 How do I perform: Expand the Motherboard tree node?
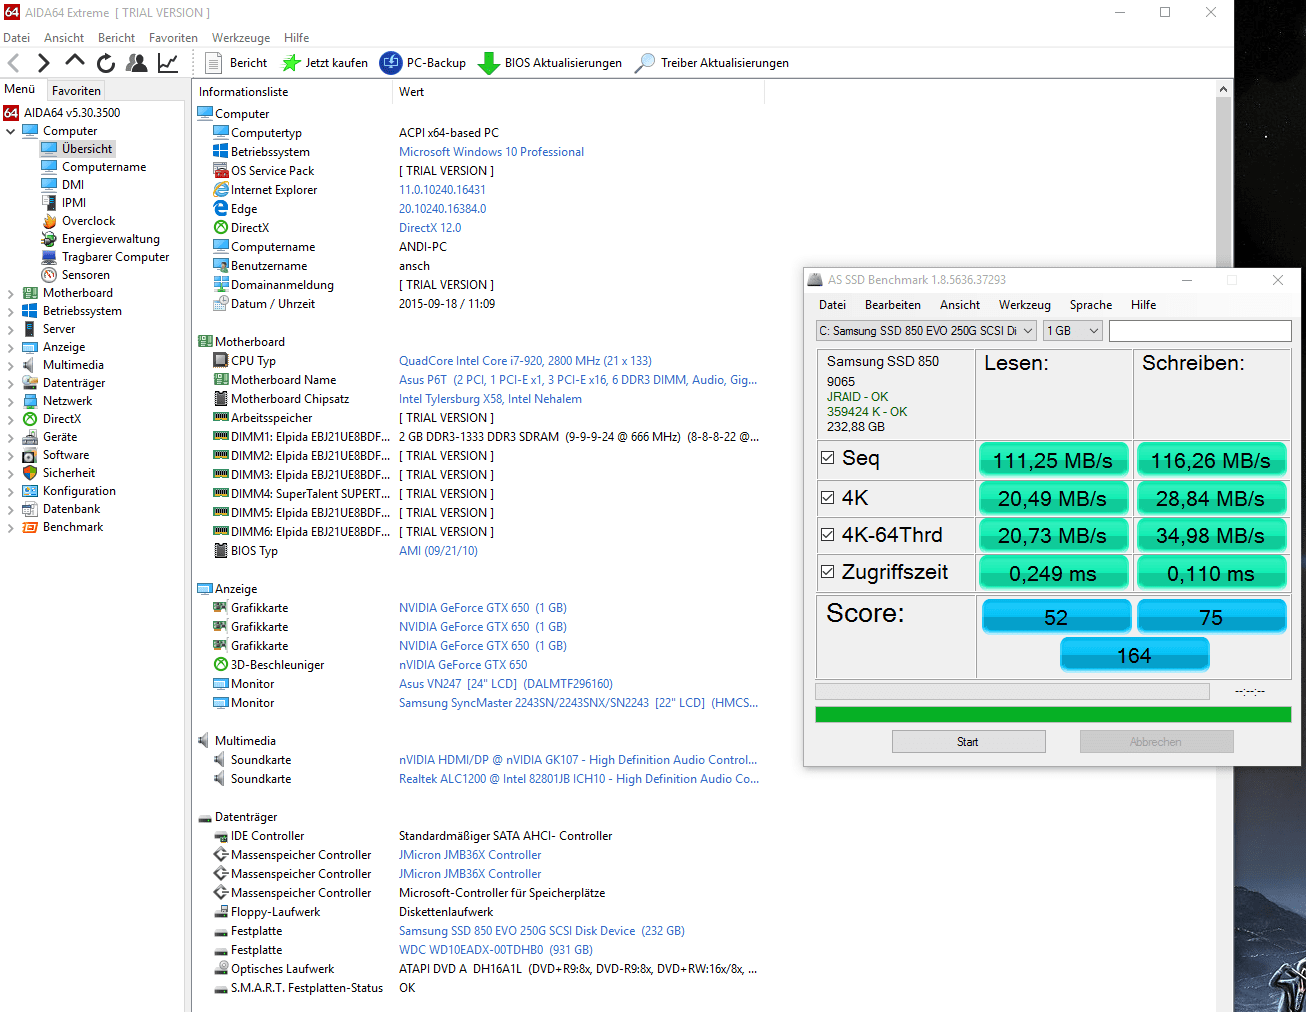(11, 293)
